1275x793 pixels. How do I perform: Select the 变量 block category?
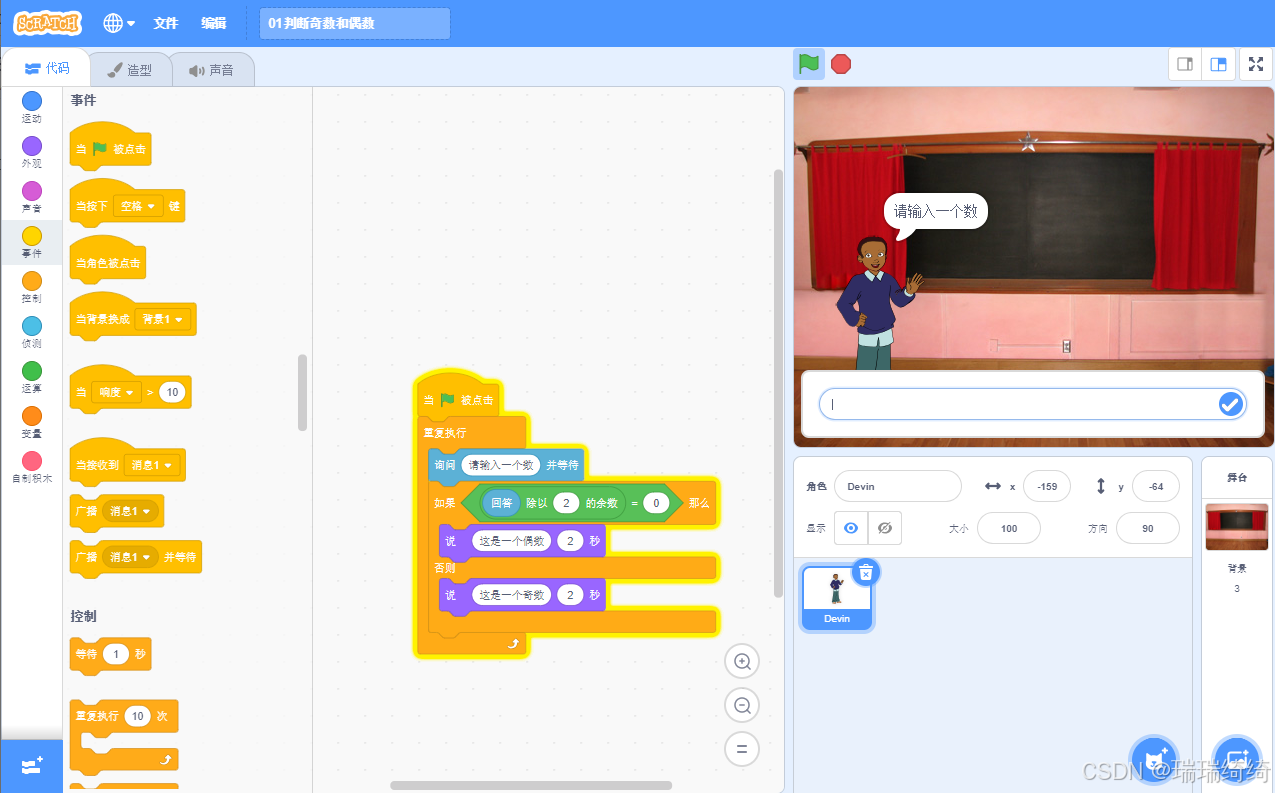(32, 423)
